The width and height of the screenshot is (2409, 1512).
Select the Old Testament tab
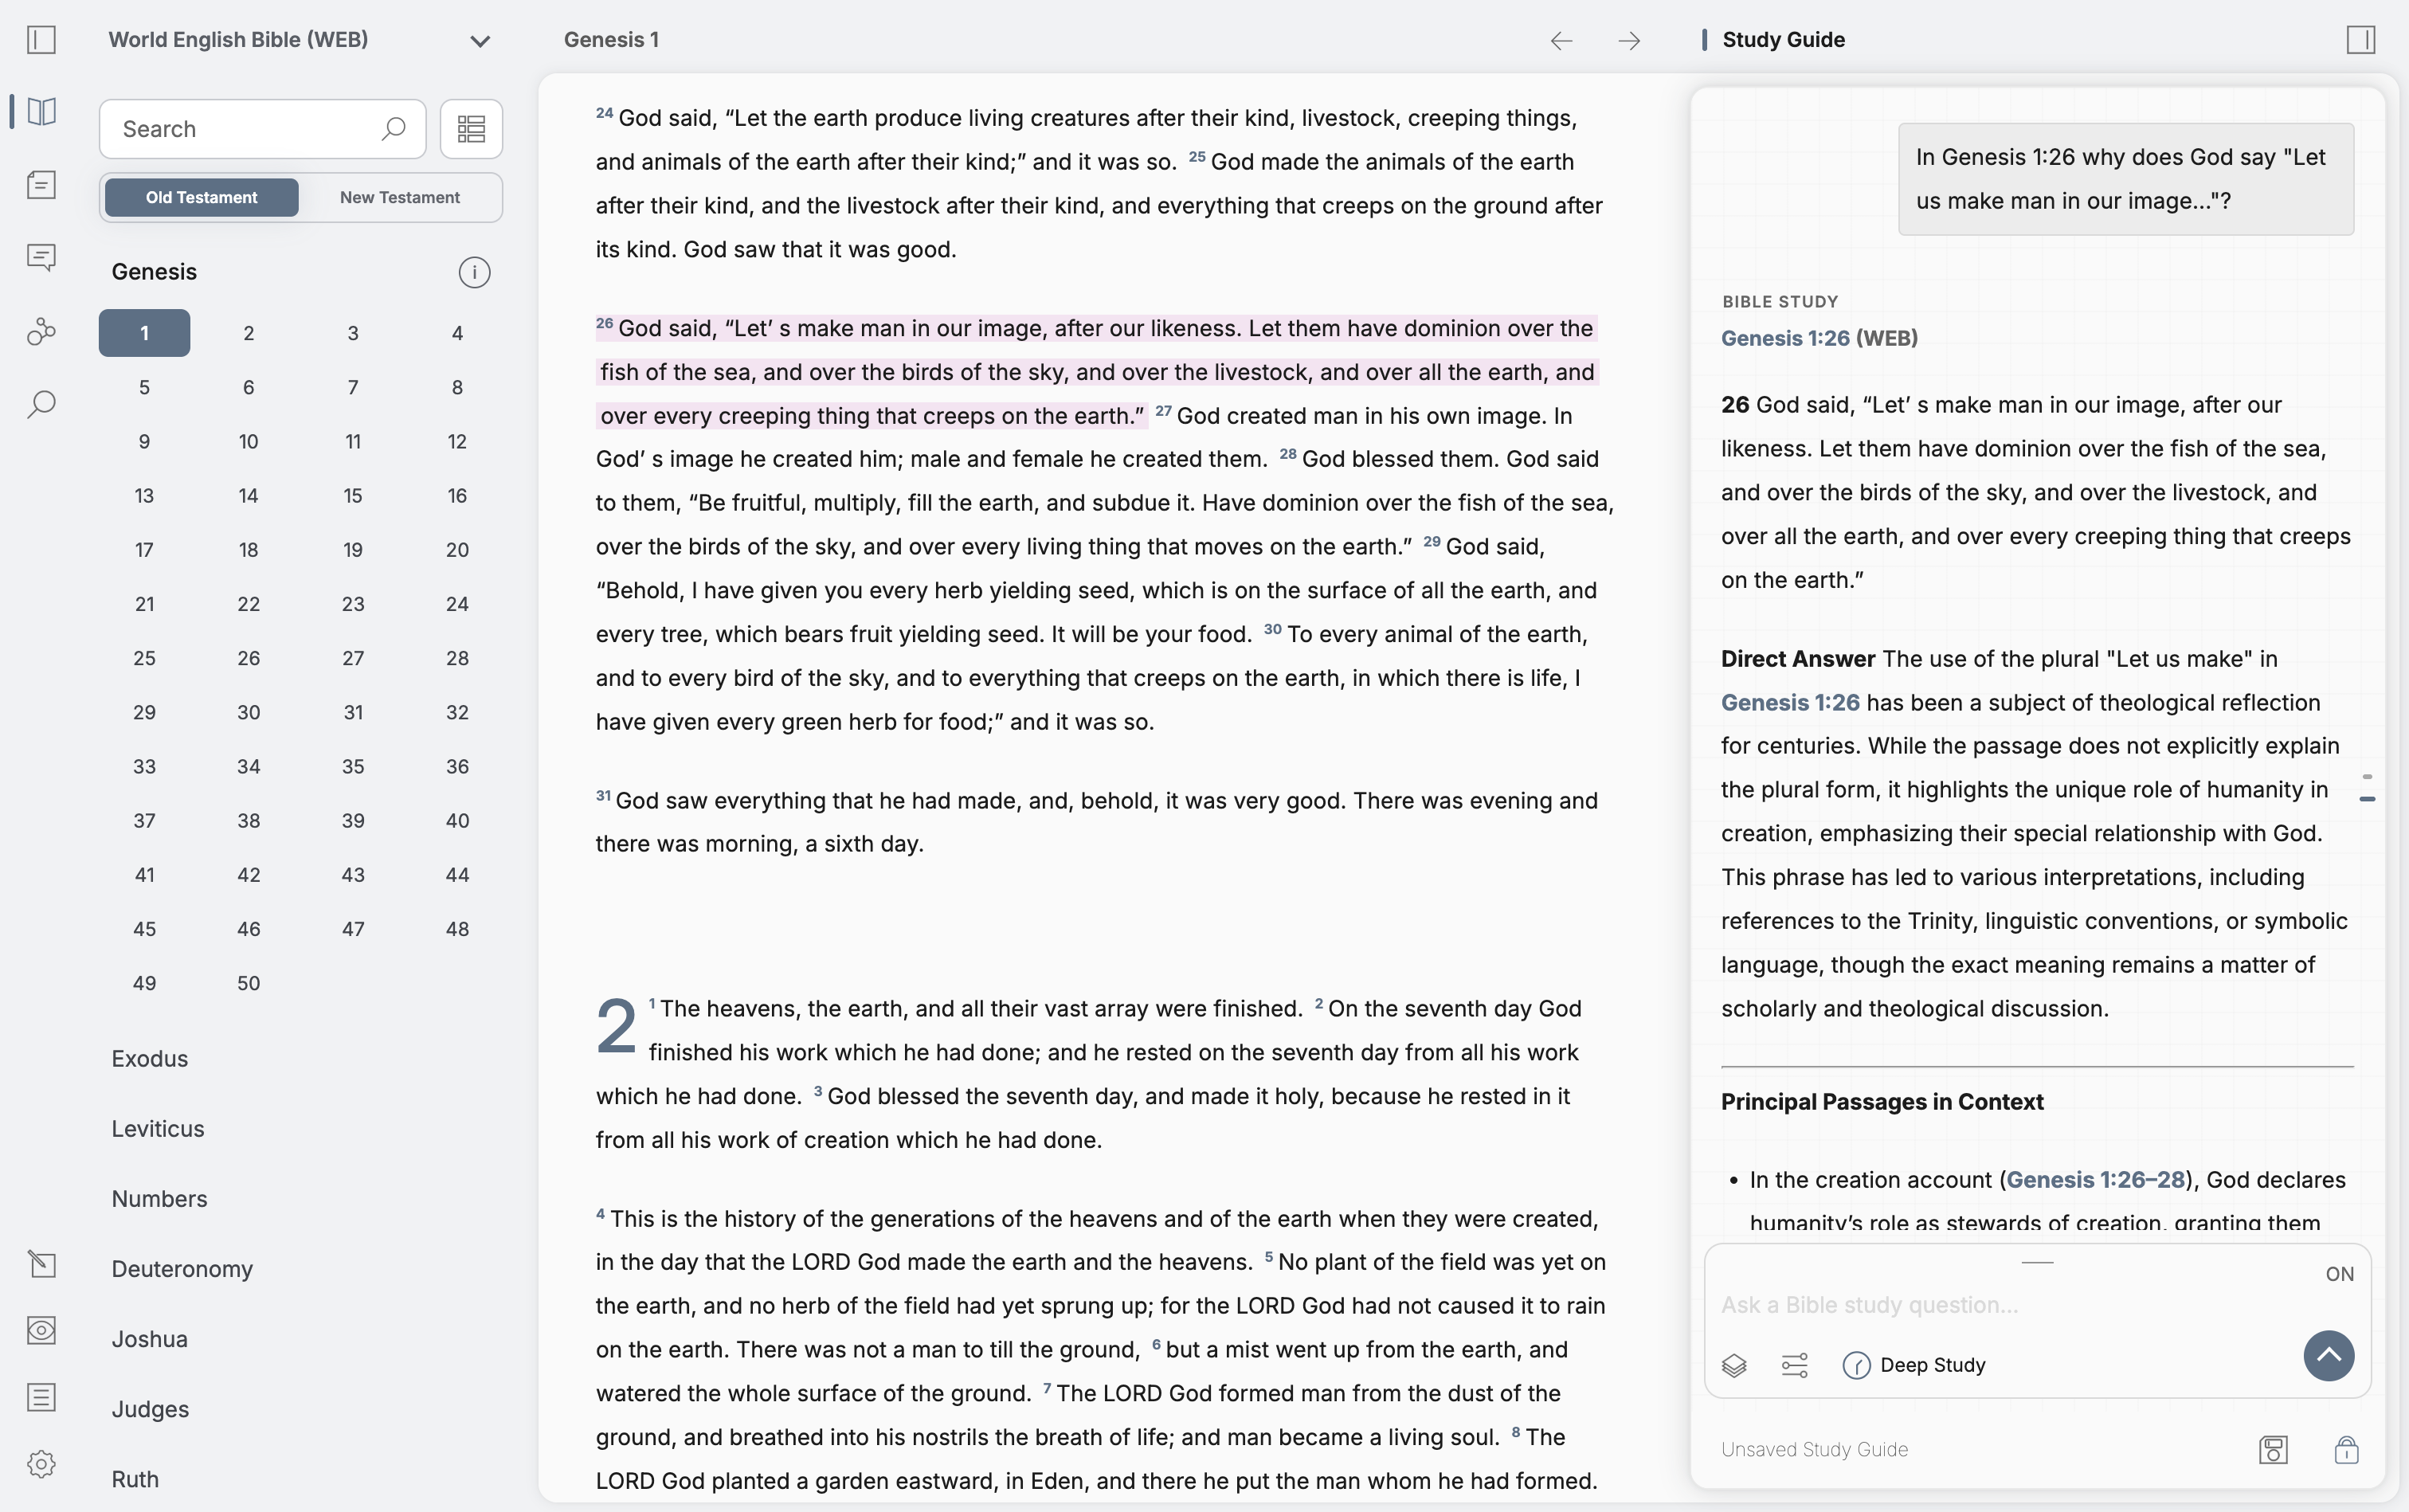[x=201, y=198]
